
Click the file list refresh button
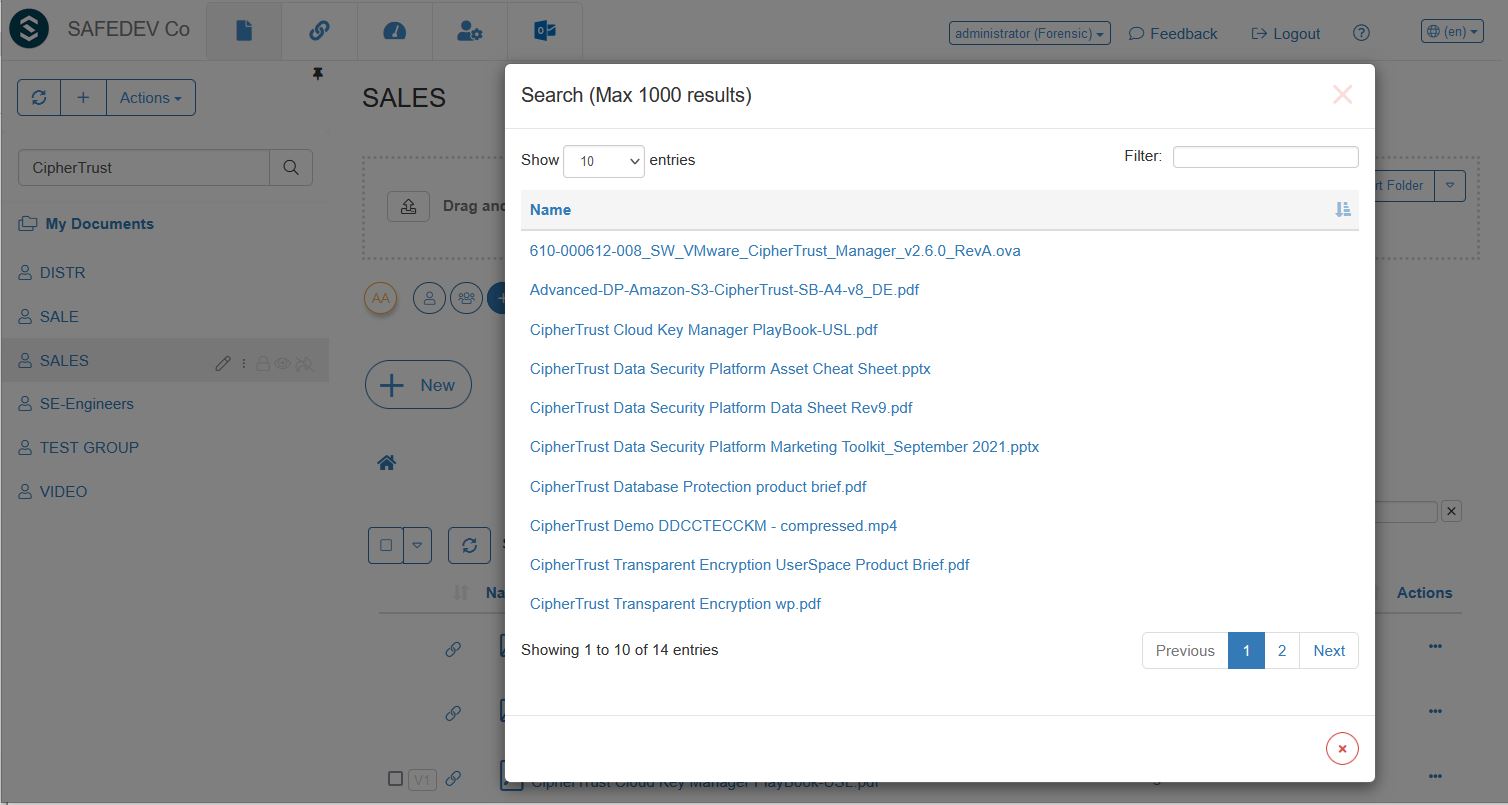coord(469,545)
